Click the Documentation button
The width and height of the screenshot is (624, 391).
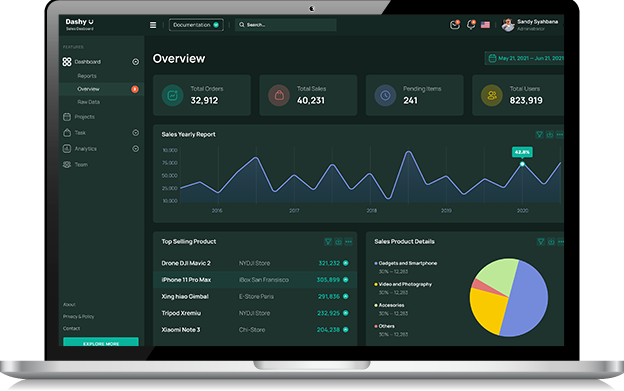click(196, 25)
